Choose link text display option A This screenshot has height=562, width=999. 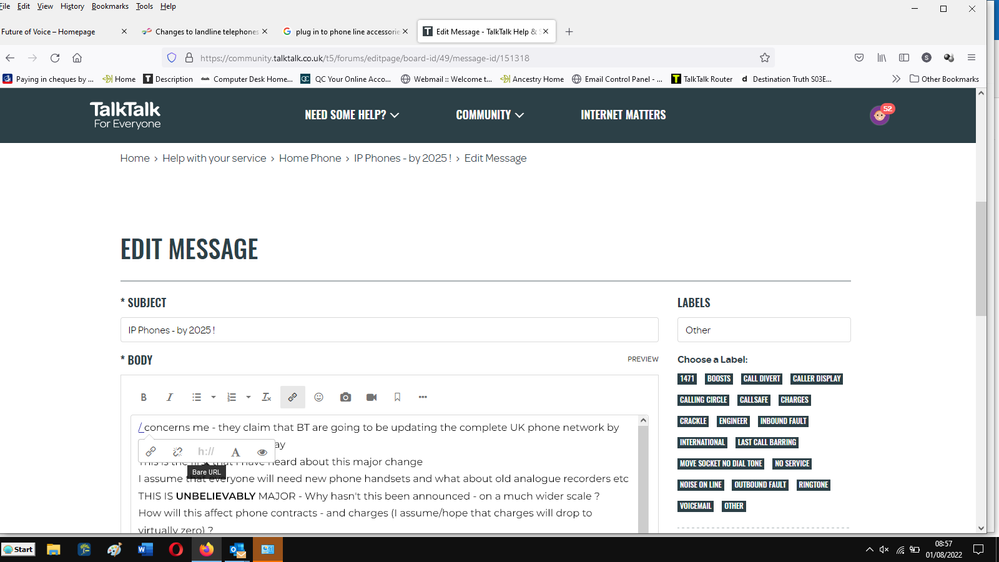click(235, 452)
